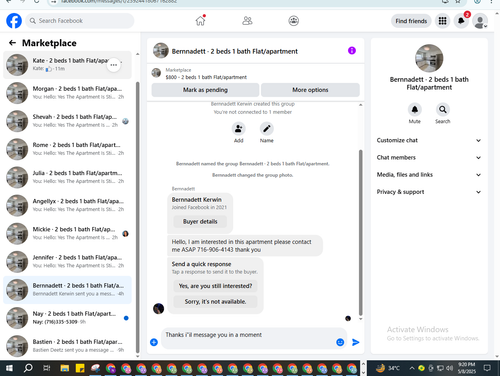This screenshot has height=376, width=500.
Task: Click the chat header Bernnadett title
Action: pos(235,51)
